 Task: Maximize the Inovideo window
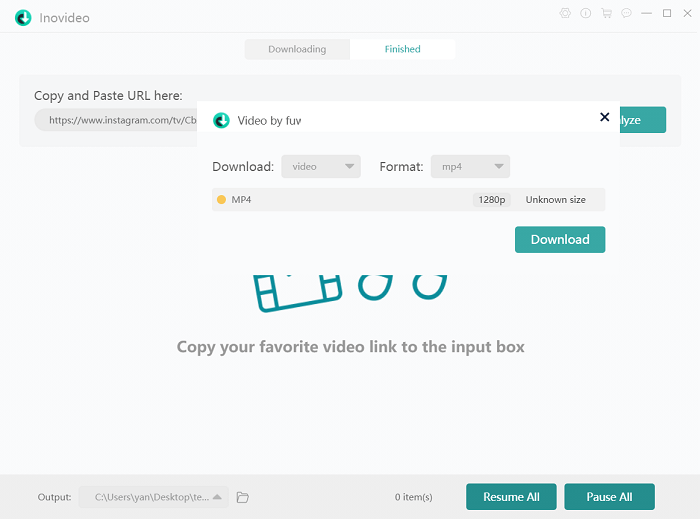pyautogui.click(x=667, y=13)
